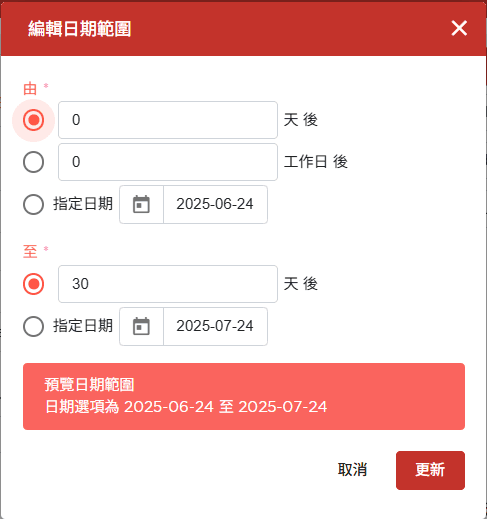Select the '工作日 後' radio button
This screenshot has width=487, height=519.
point(33,162)
